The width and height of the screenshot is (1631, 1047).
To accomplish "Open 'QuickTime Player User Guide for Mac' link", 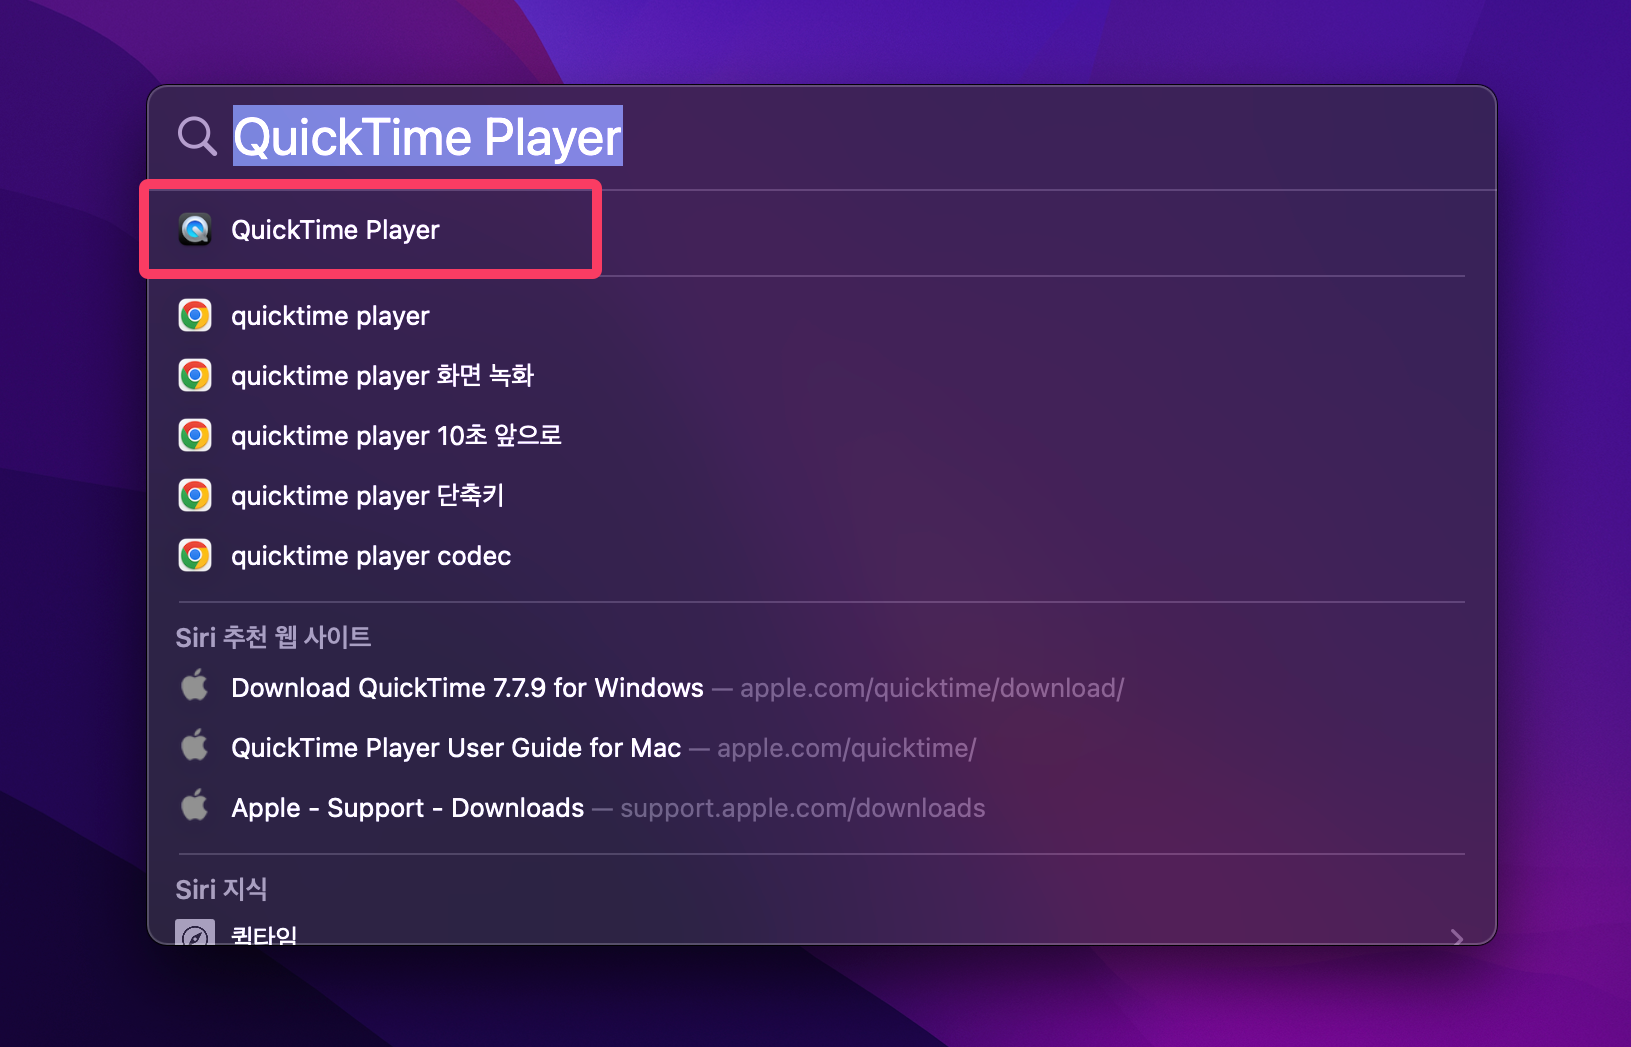I will click(456, 748).
